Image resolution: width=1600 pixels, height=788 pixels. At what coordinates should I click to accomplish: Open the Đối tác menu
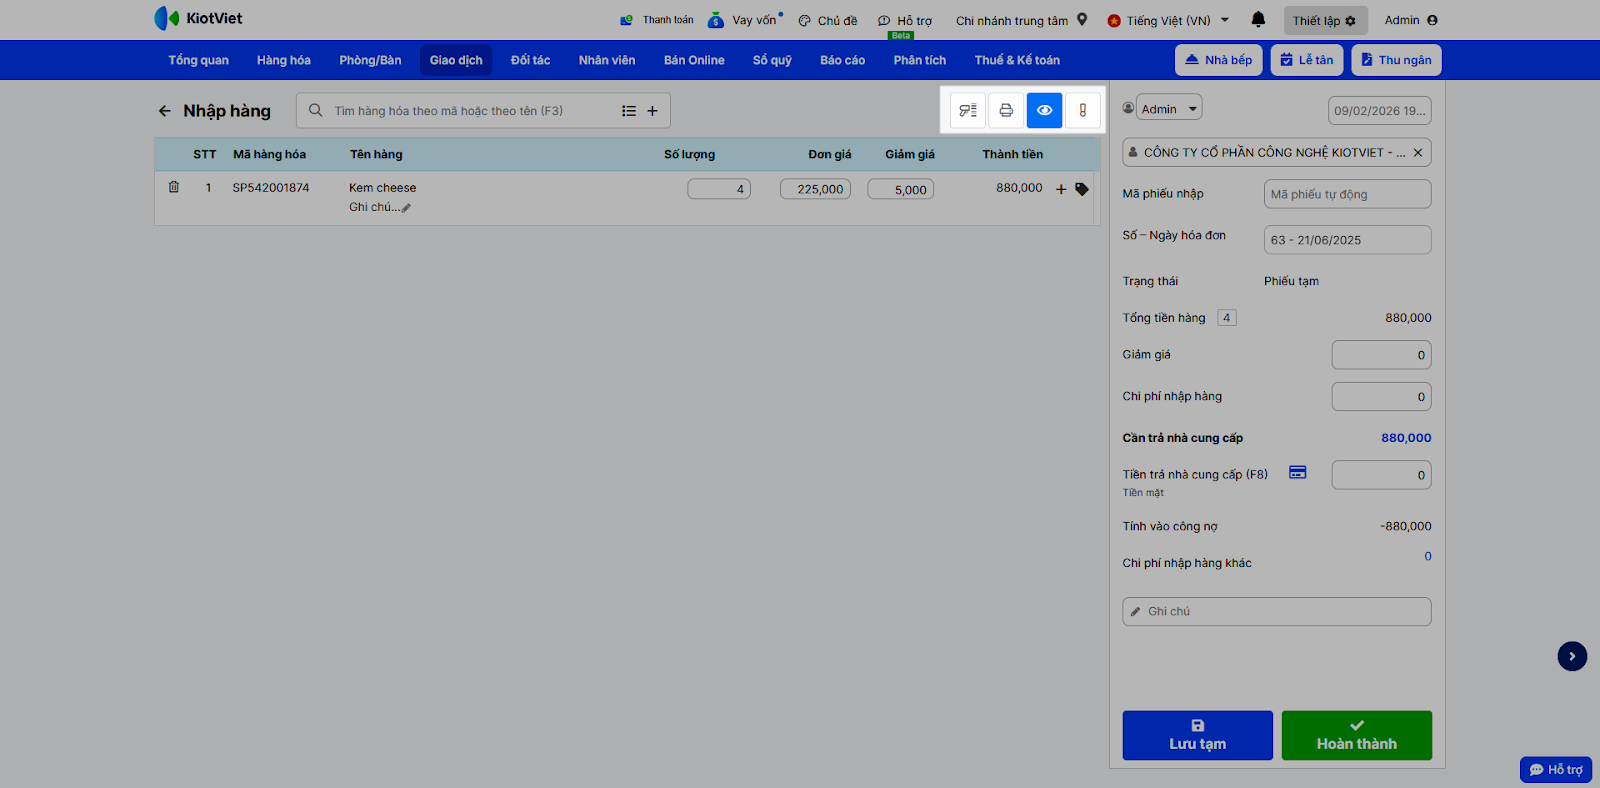[530, 60]
